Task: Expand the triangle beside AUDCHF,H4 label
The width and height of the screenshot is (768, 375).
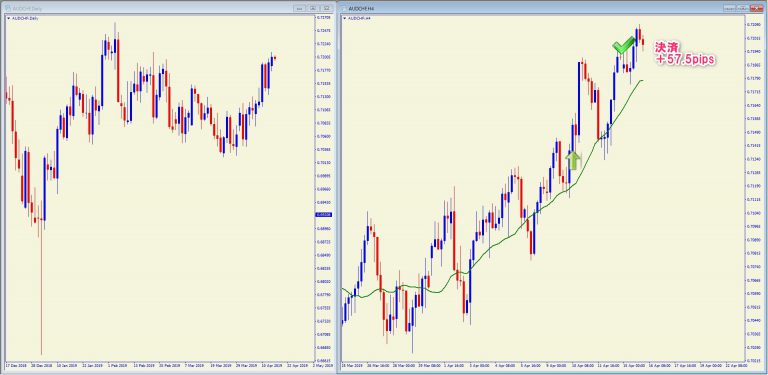Action: click(x=344, y=18)
